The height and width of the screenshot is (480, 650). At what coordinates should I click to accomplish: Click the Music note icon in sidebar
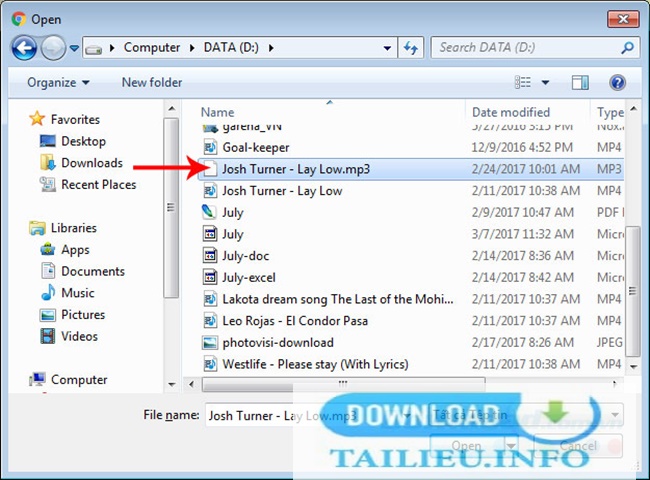pyautogui.click(x=48, y=292)
